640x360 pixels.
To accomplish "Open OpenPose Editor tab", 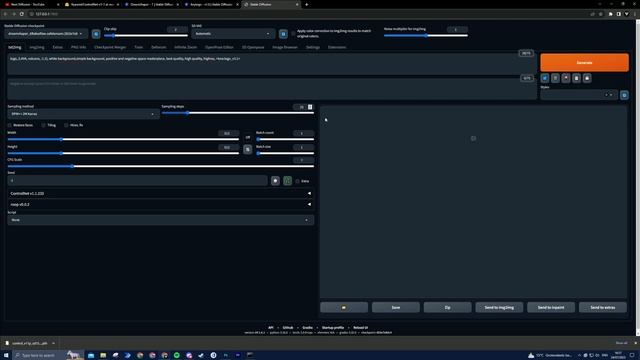I will (x=219, y=47).
